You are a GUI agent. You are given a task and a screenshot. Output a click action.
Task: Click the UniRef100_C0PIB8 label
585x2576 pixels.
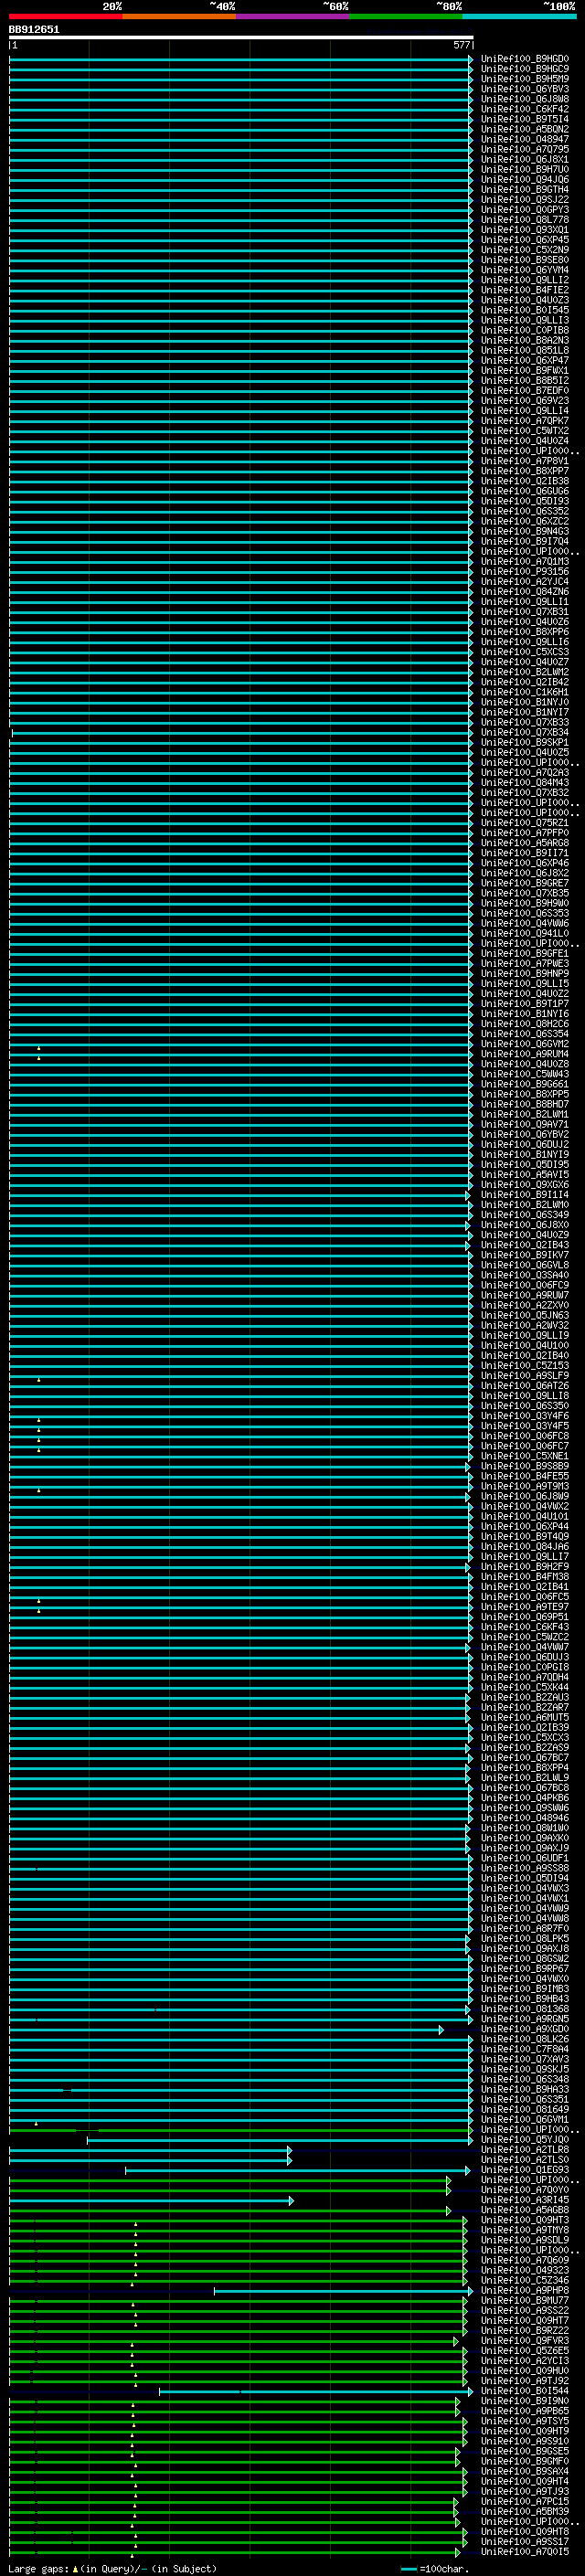525,330
